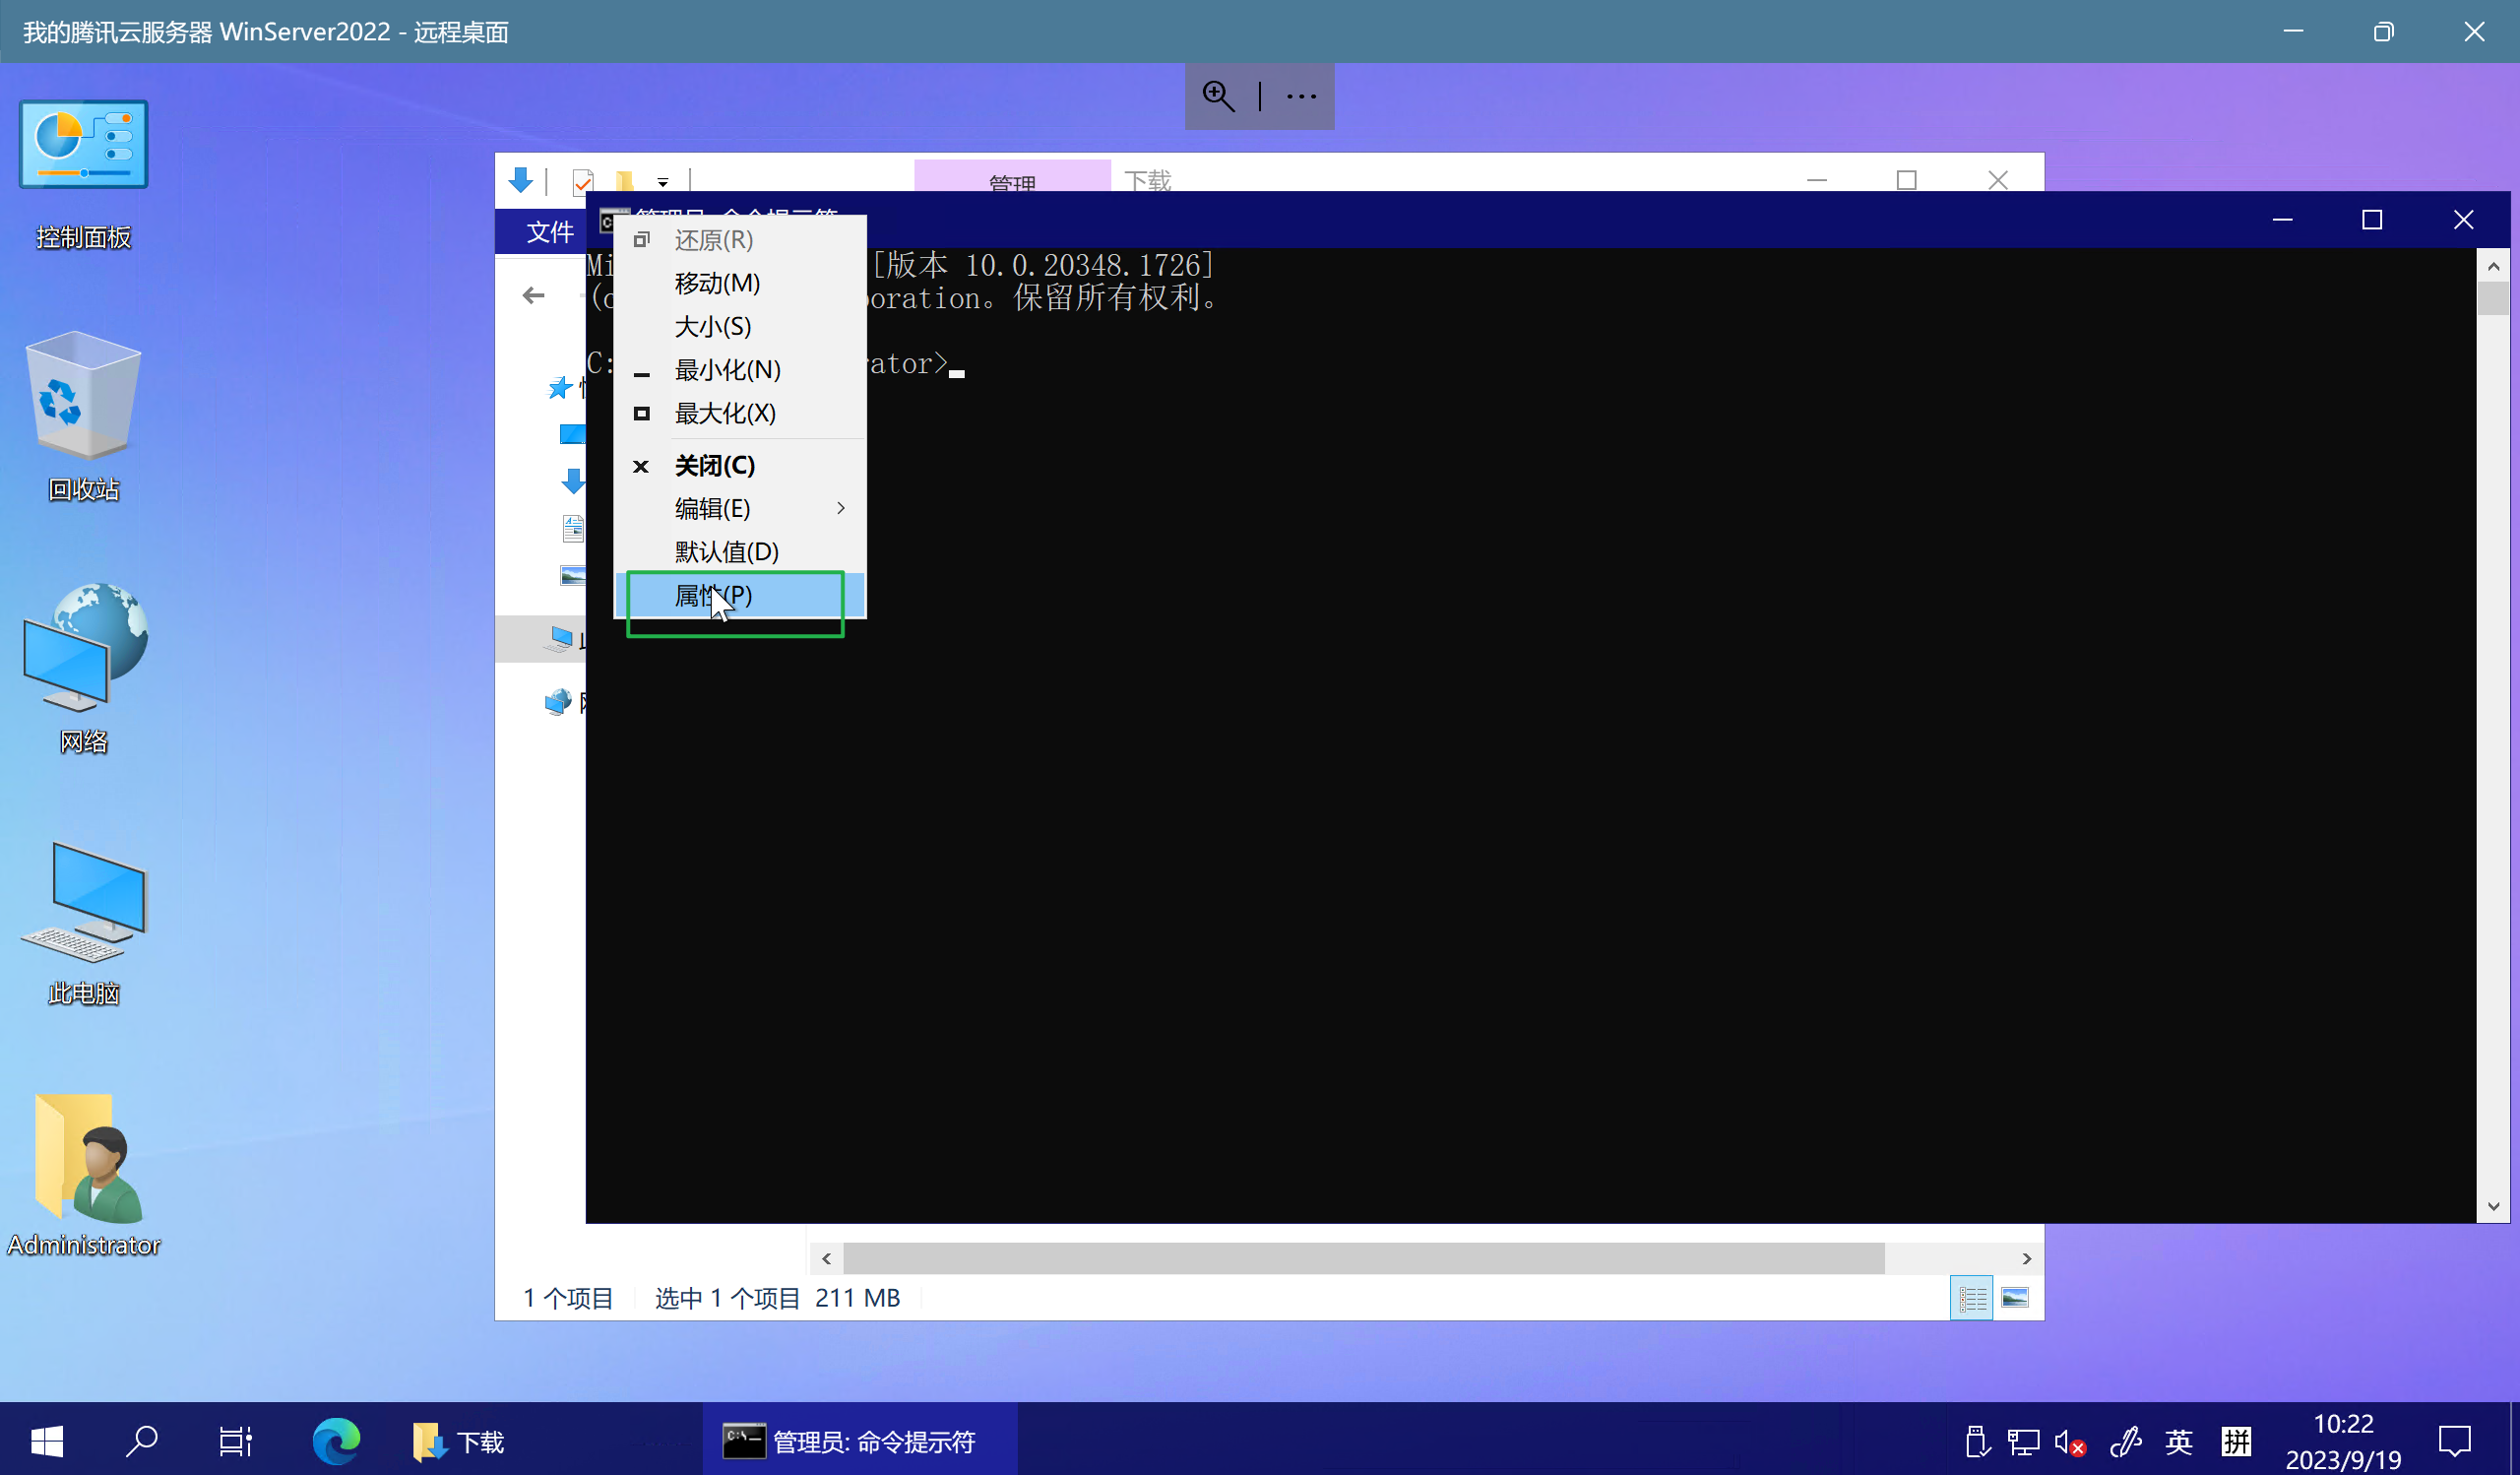Open taskbar search magnifier
The image size is (2520, 1475).
click(141, 1441)
